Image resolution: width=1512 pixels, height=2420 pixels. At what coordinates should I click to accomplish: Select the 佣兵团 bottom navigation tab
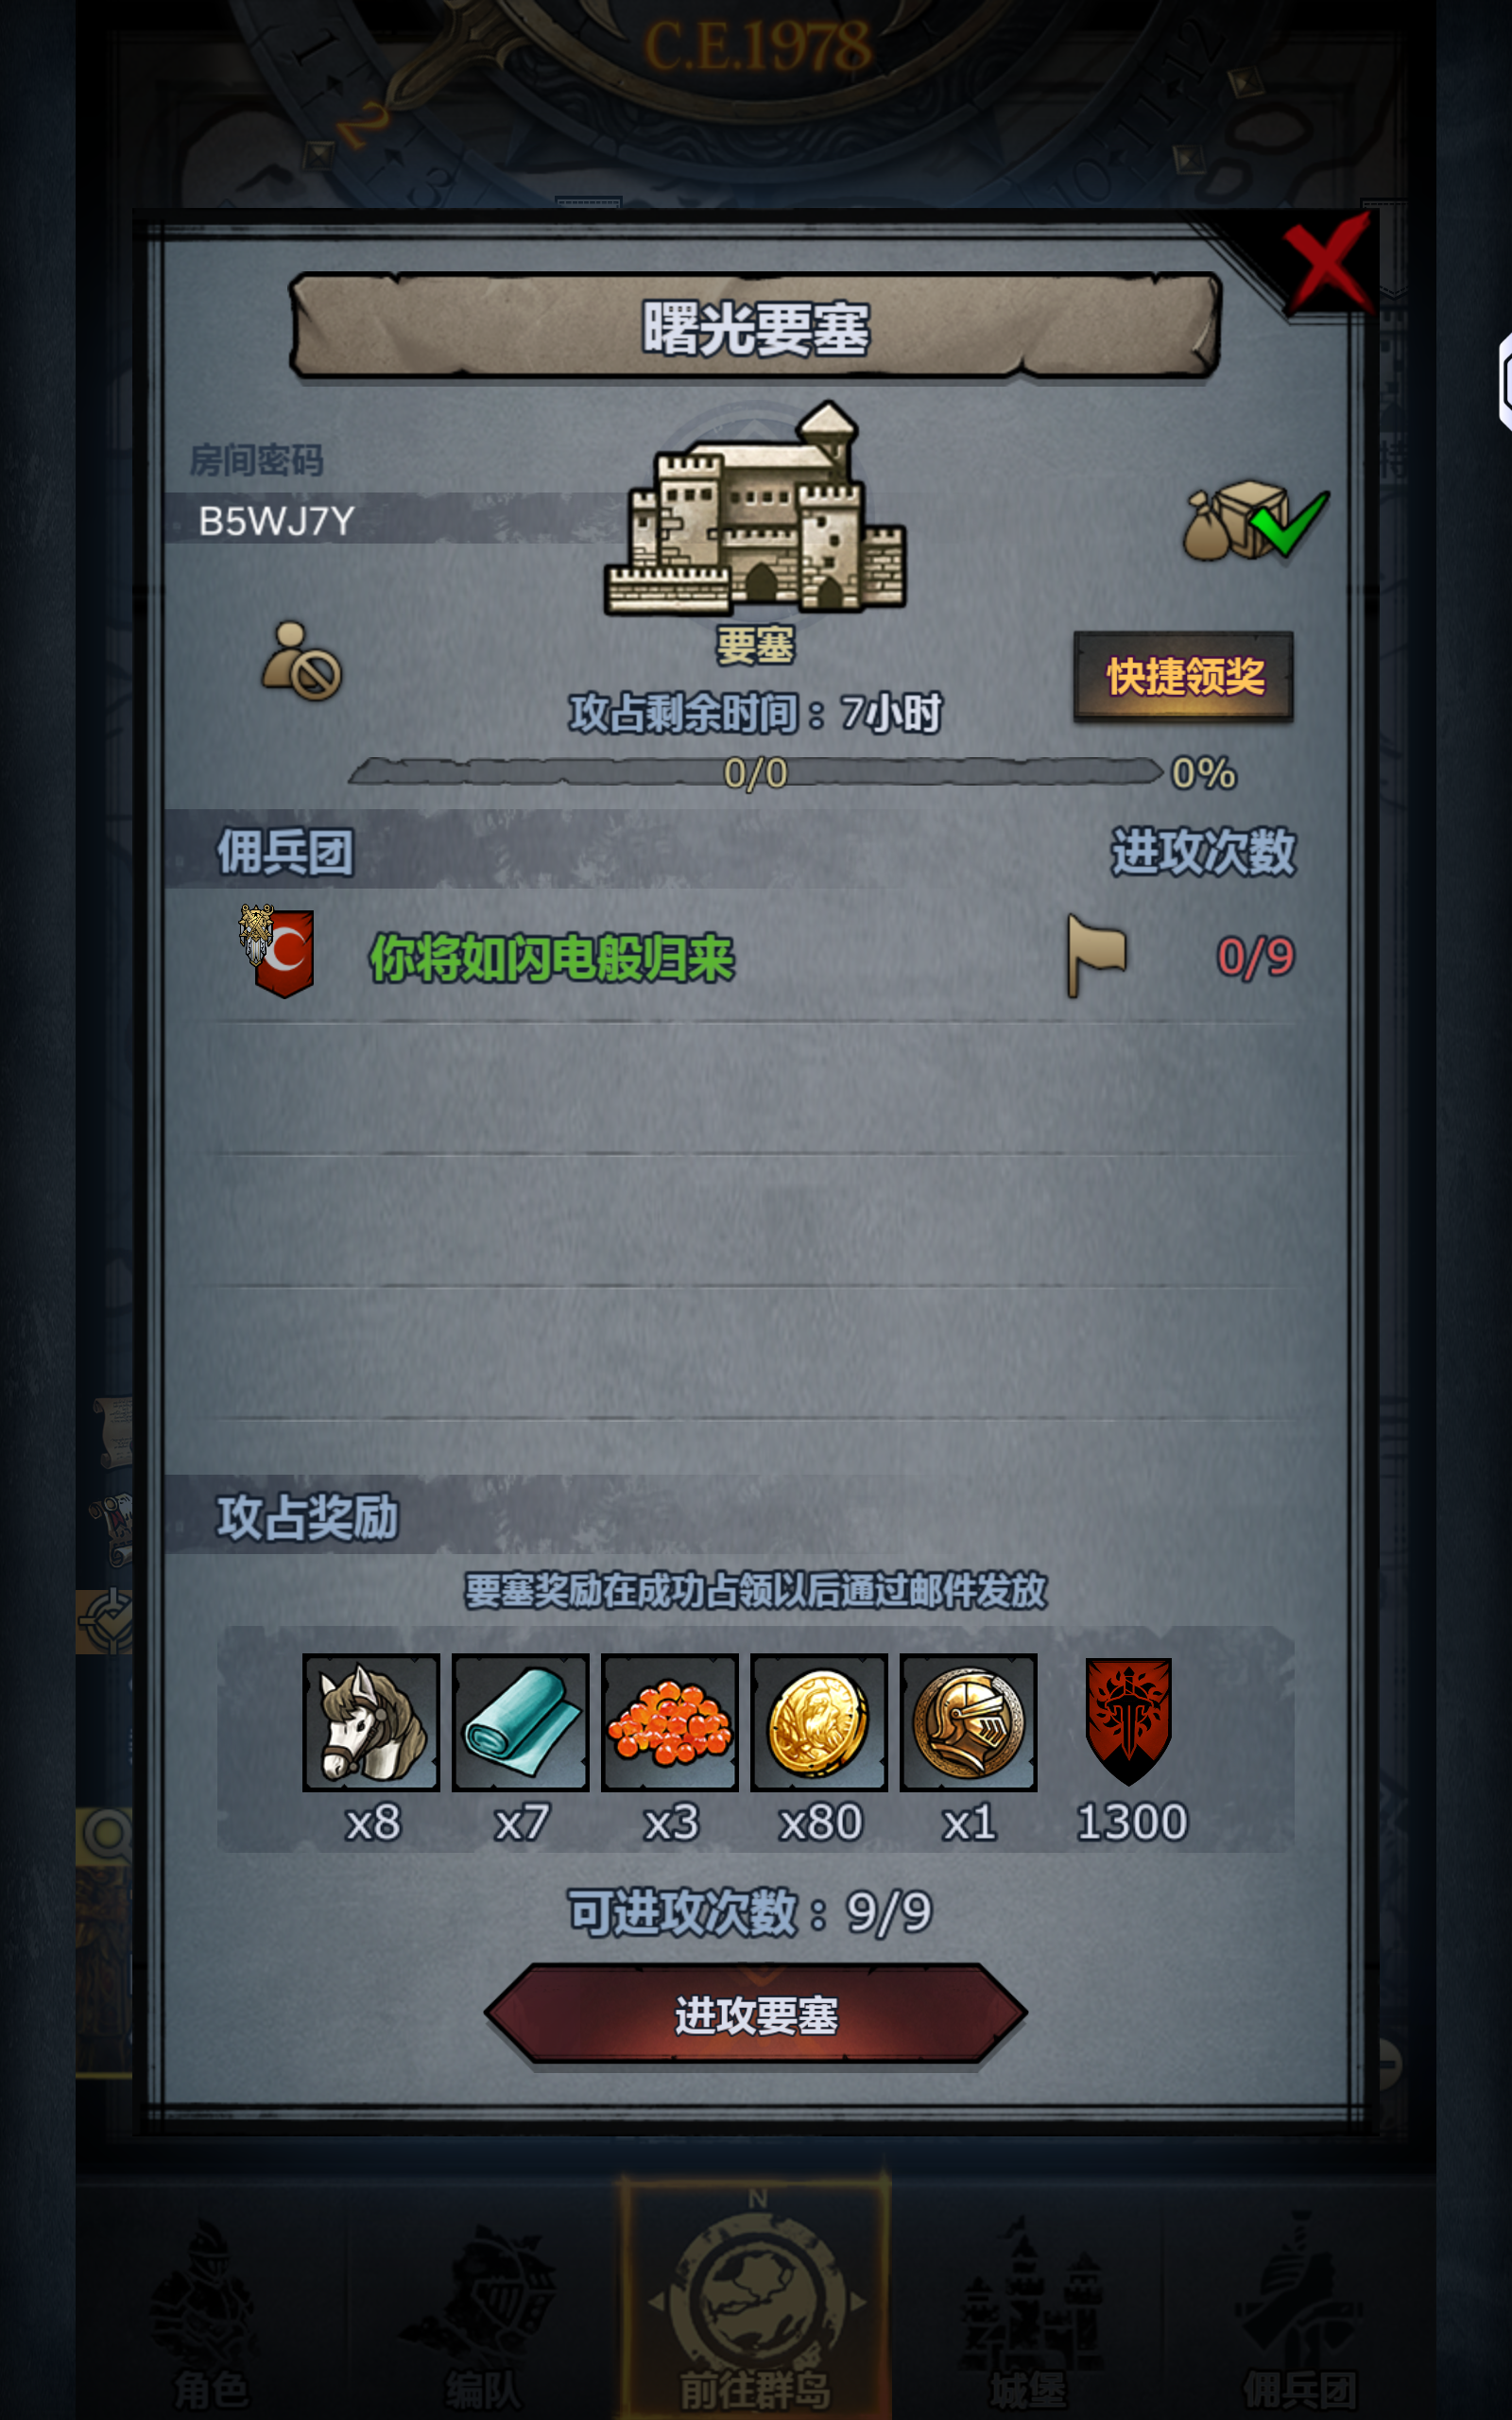tap(1299, 2312)
